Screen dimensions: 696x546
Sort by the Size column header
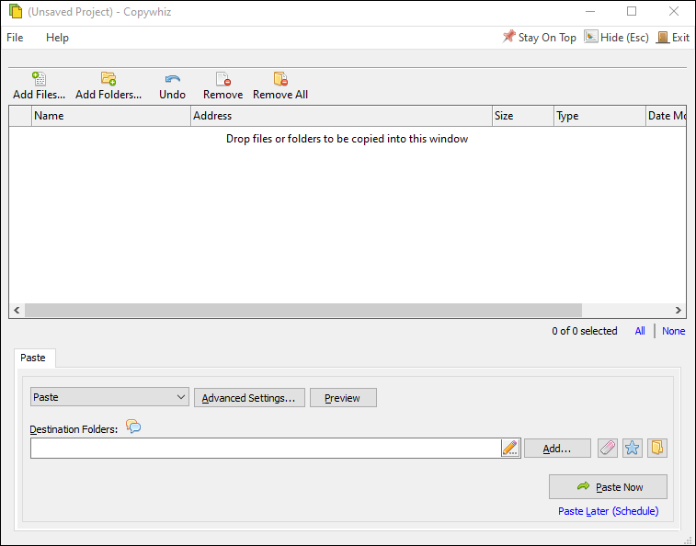pos(523,116)
